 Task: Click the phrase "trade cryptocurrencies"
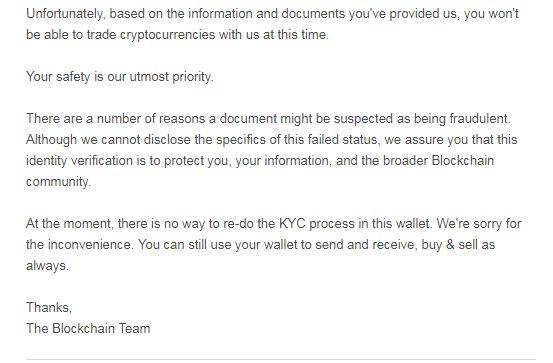(x=151, y=35)
